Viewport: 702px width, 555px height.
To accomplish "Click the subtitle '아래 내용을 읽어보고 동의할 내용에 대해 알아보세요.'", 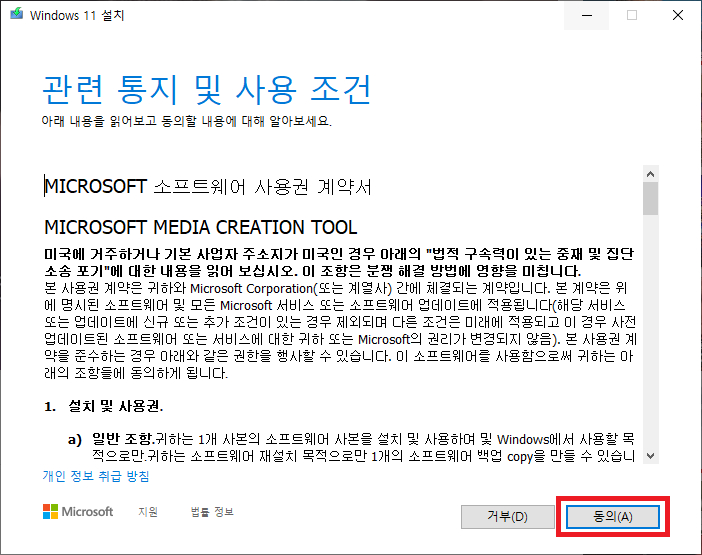I will coord(187,121).
